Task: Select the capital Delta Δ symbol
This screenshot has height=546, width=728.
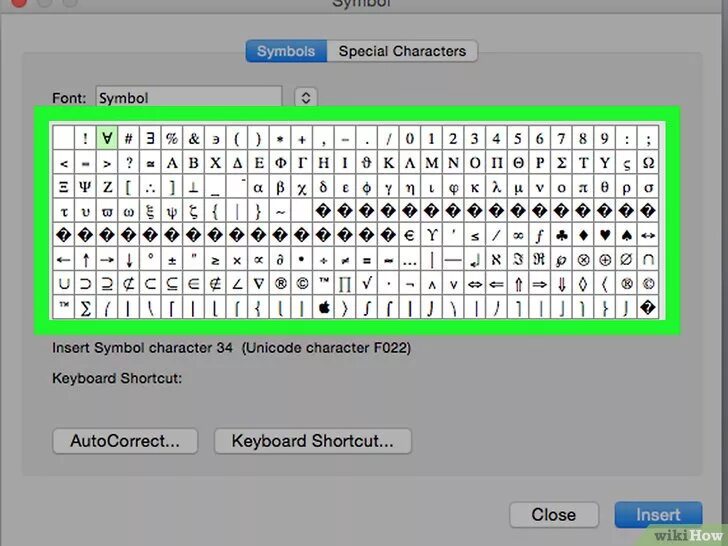Action: (x=237, y=162)
